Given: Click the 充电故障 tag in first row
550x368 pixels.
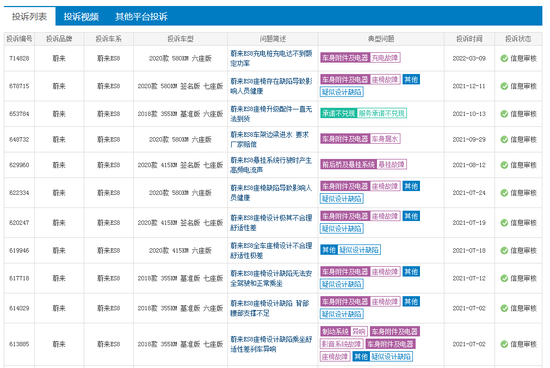Looking at the screenshot, I should (x=385, y=58).
